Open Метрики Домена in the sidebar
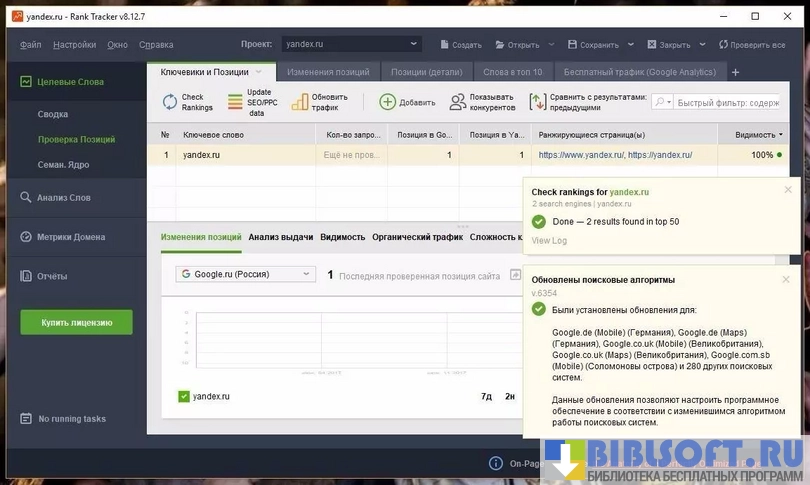The width and height of the screenshot is (810, 485). (x=70, y=237)
